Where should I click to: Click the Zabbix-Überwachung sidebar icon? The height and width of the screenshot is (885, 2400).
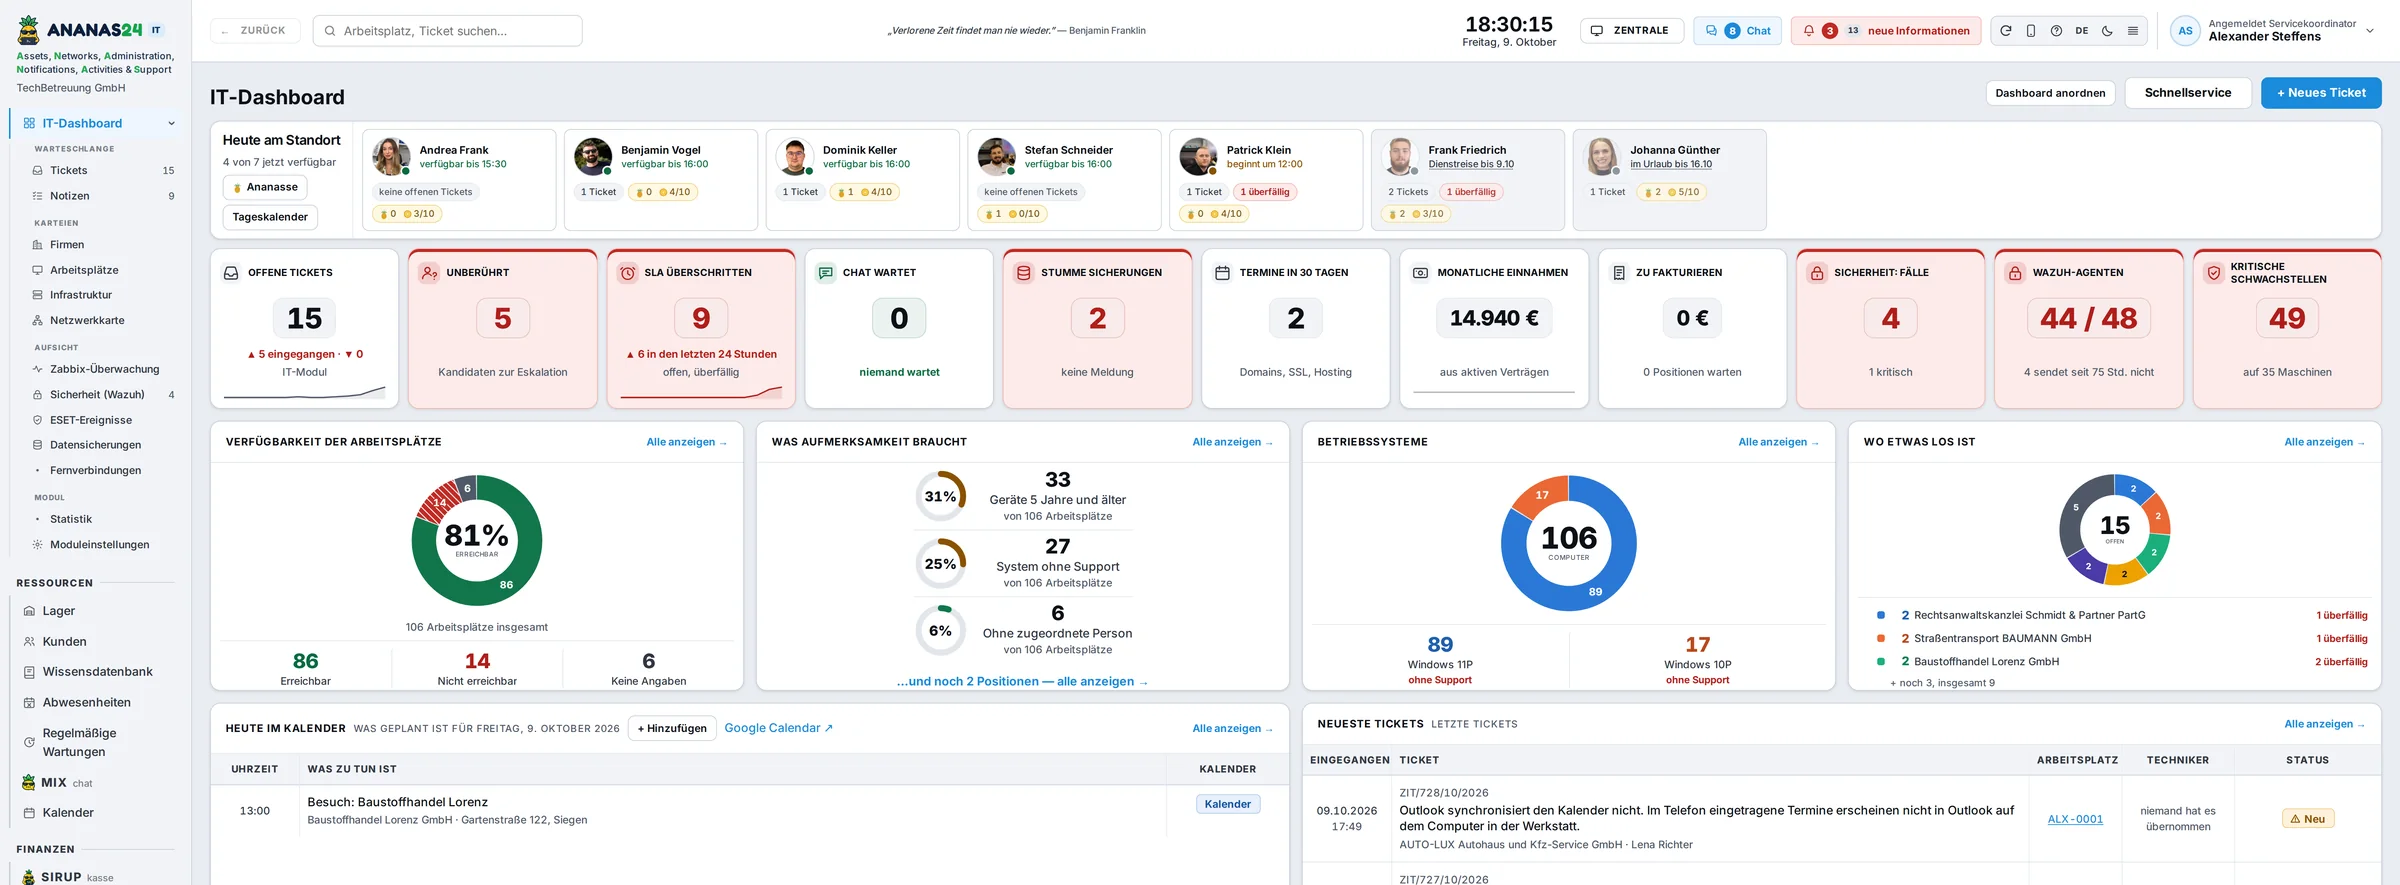pyautogui.click(x=38, y=370)
